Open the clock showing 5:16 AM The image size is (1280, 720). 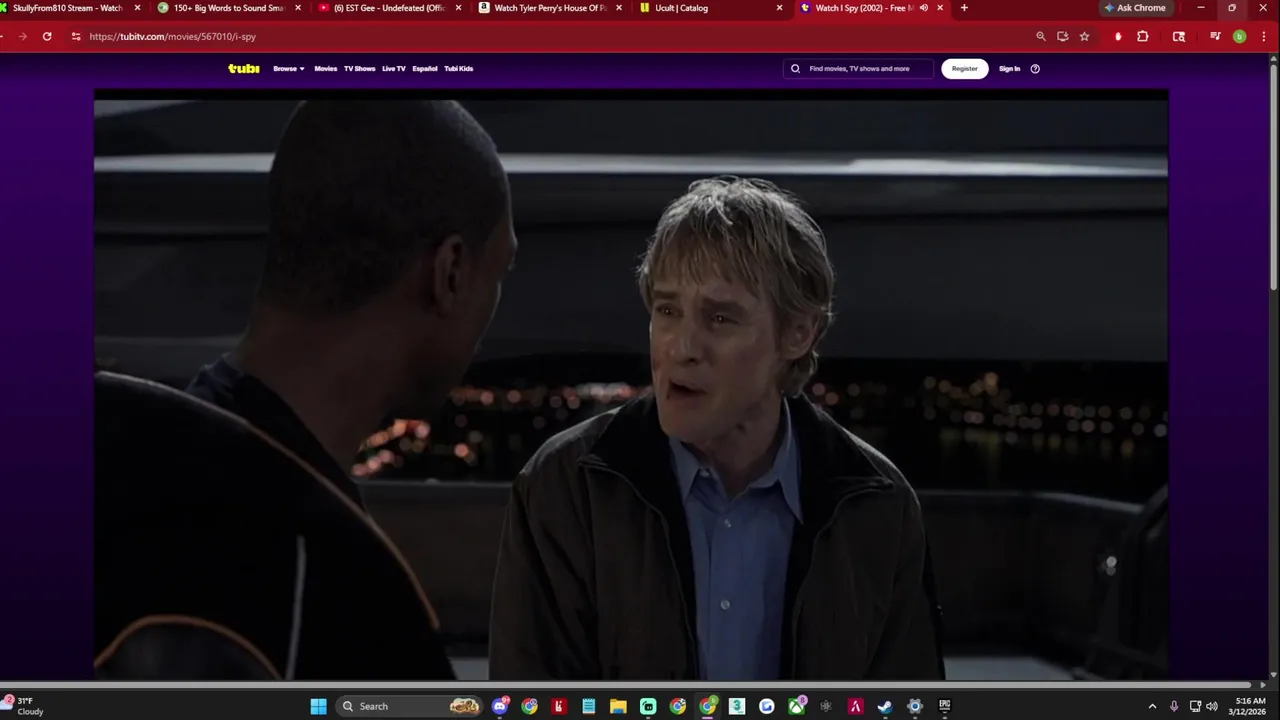click(1250, 706)
